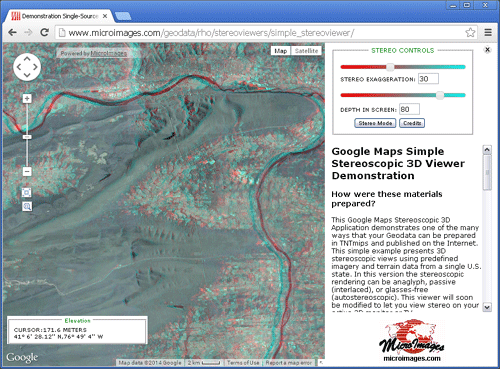Zoom out with the minus button
Image resolution: width=500 pixels, height=369 pixels.
click(27, 171)
